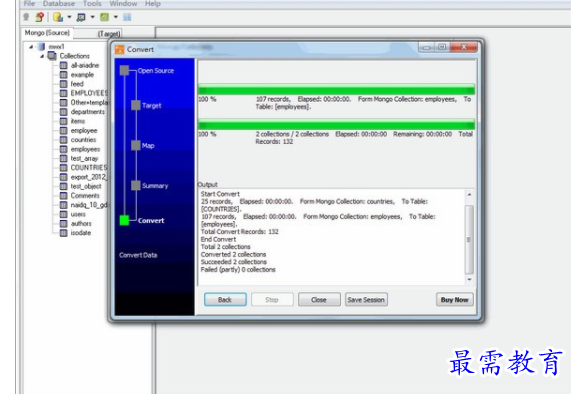Click the database icon at the tree root
The width and height of the screenshot is (571, 394).
[x=42, y=47]
